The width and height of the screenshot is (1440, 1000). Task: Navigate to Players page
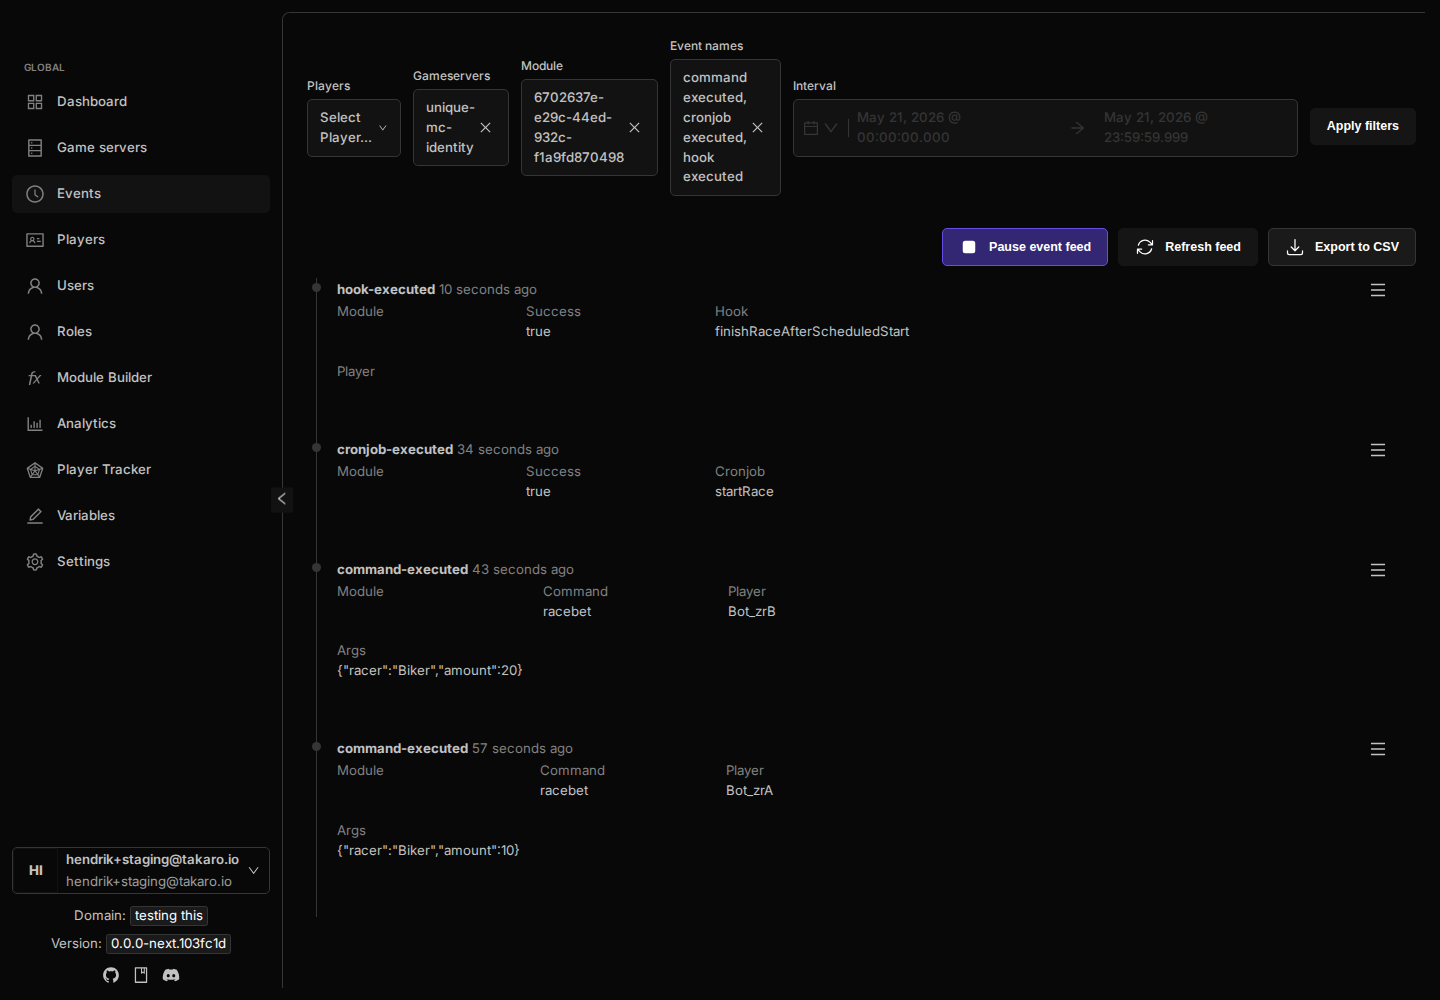(x=141, y=240)
